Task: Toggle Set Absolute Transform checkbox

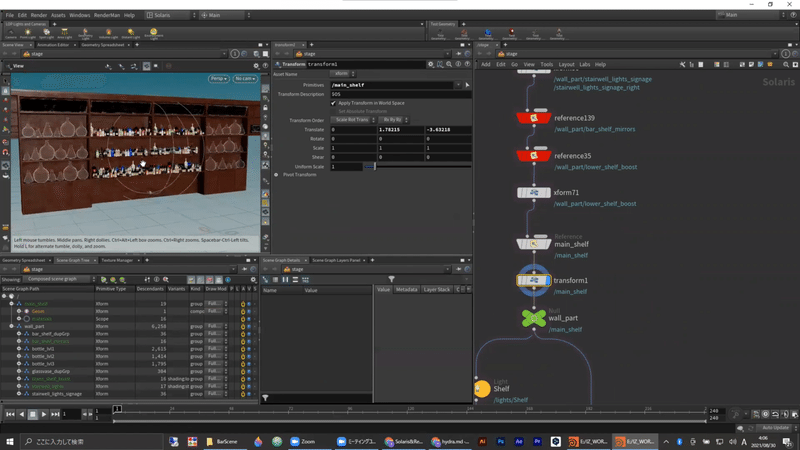Action: coord(334,111)
